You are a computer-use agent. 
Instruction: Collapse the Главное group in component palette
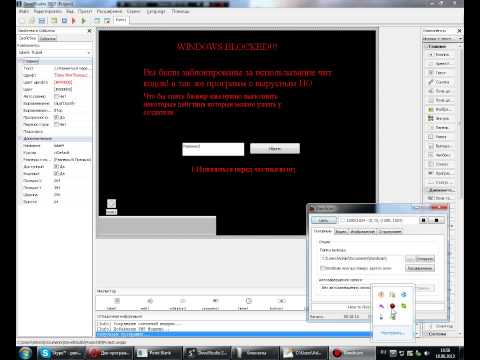point(427,46)
